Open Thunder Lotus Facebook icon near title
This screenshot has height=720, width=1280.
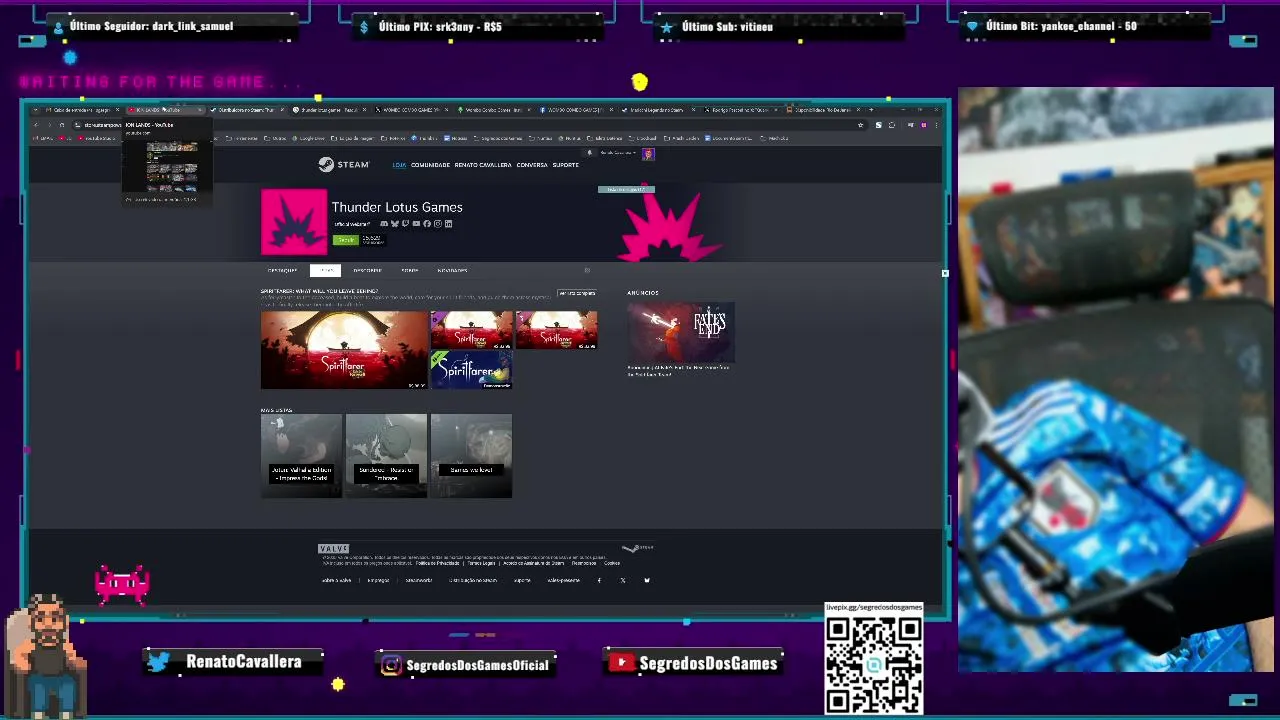click(427, 224)
